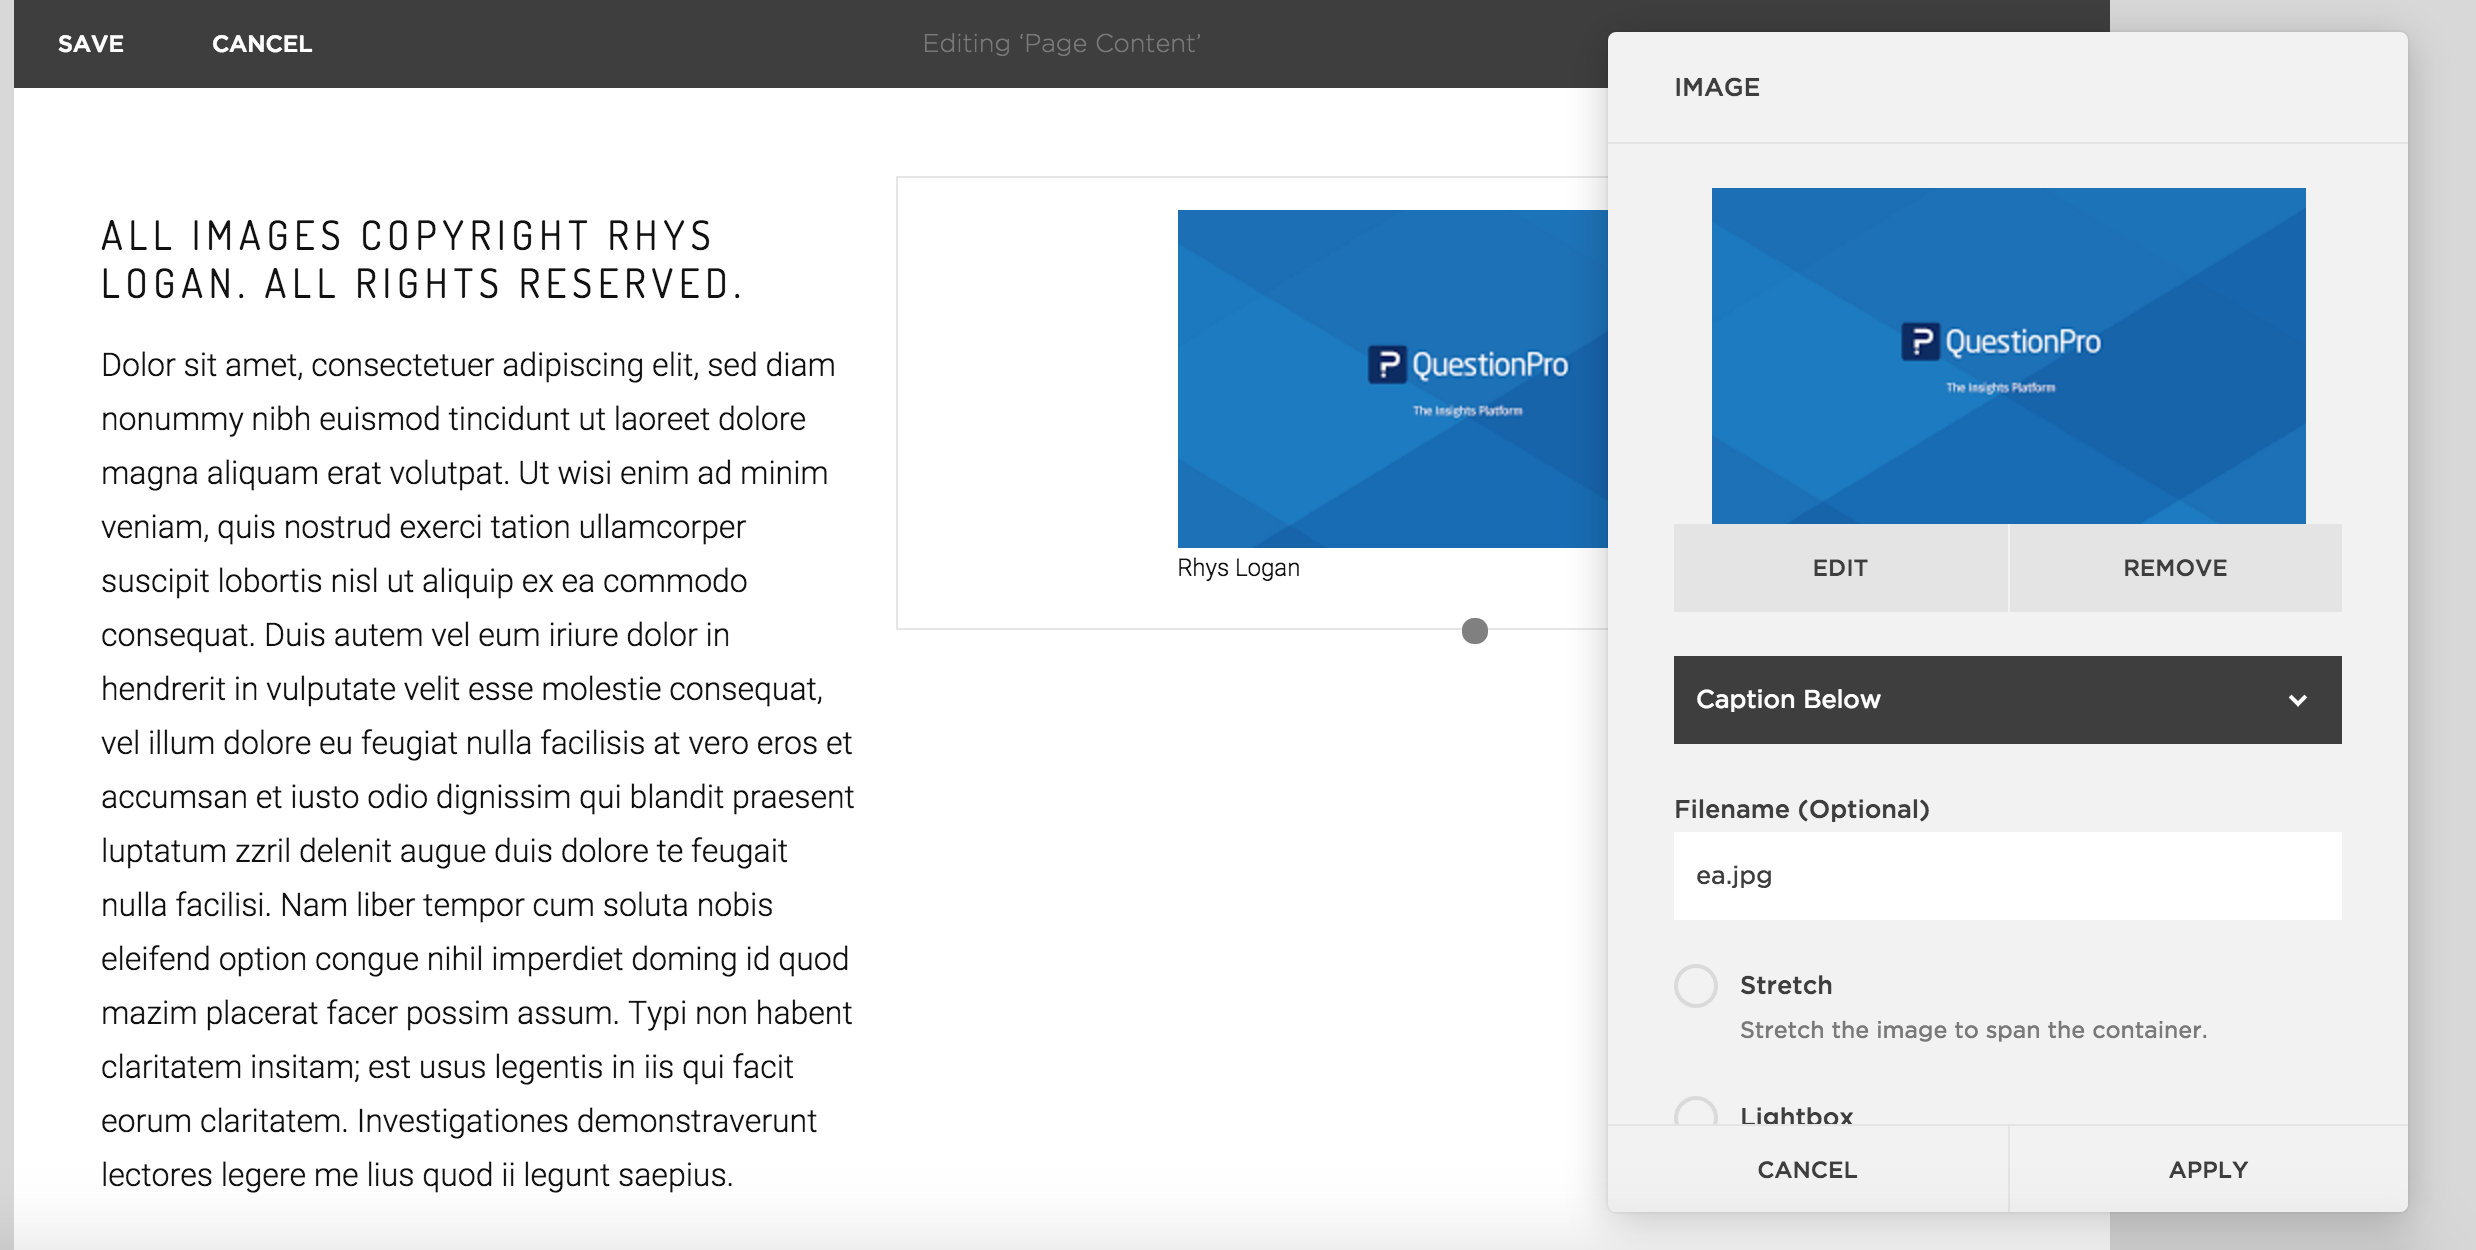Click REMOVE to delete the image
Image resolution: width=2476 pixels, height=1250 pixels.
point(2175,568)
